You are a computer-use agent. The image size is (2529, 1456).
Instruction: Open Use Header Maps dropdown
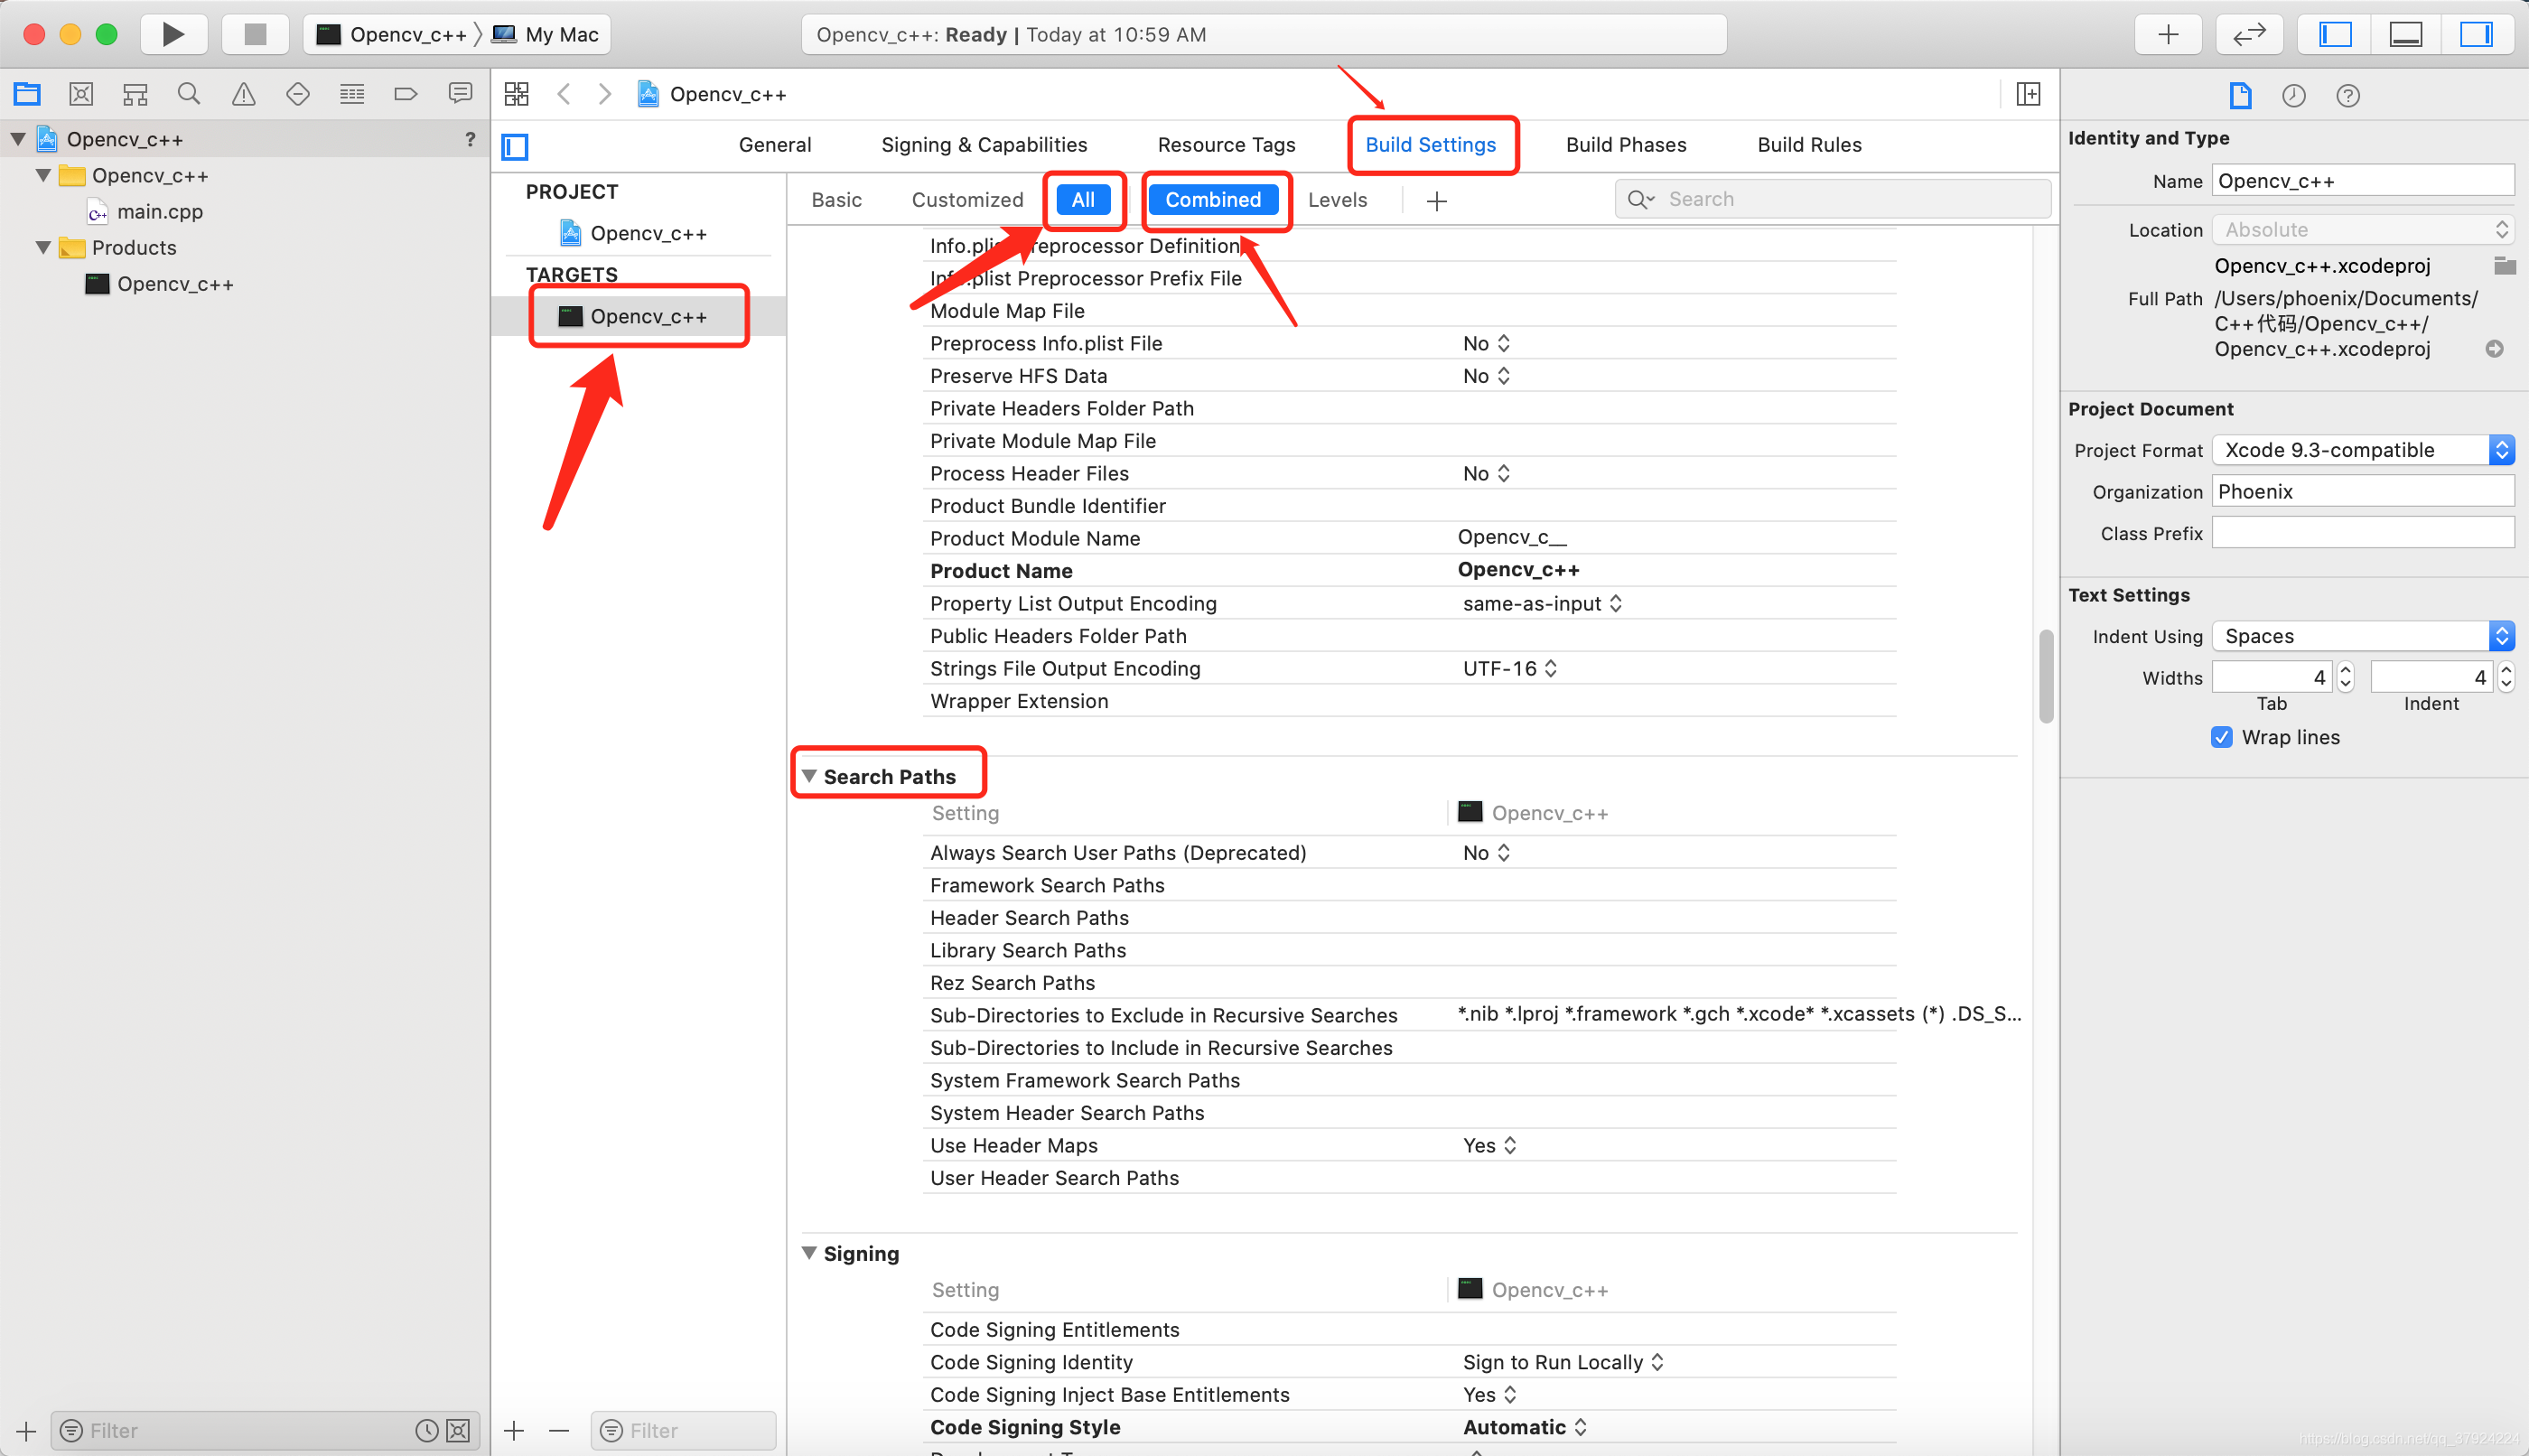(1489, 1145)
